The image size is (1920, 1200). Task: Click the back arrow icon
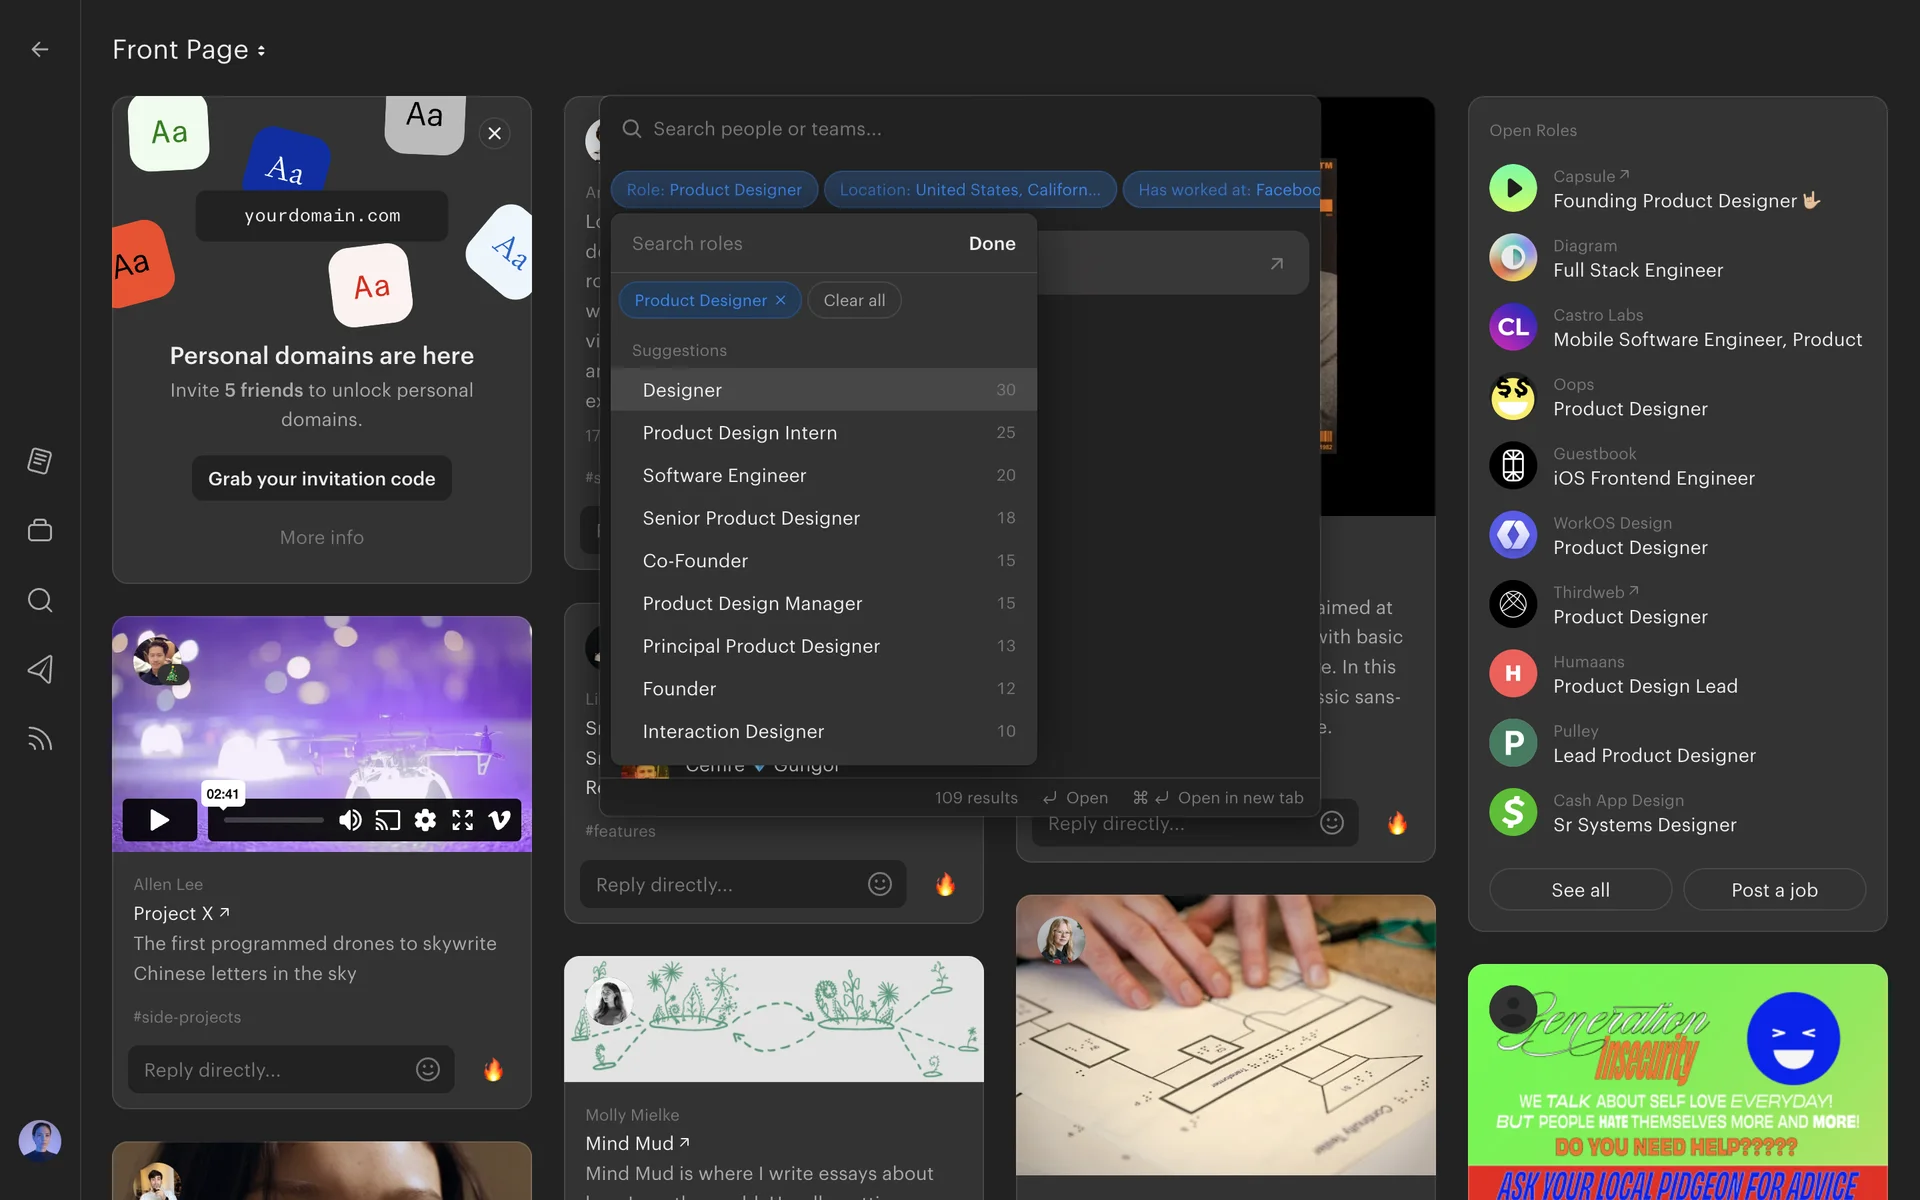click(x=40, y=49)
